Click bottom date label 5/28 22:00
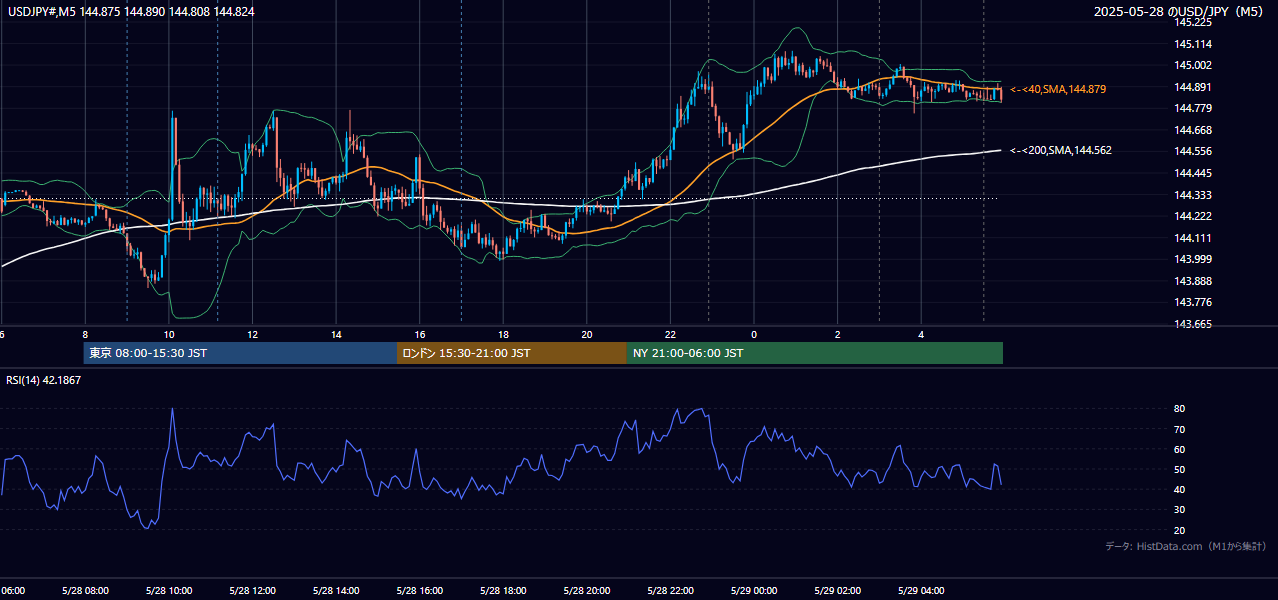The height and width of the screenshot is (600, 1278). tap(671, 590)
